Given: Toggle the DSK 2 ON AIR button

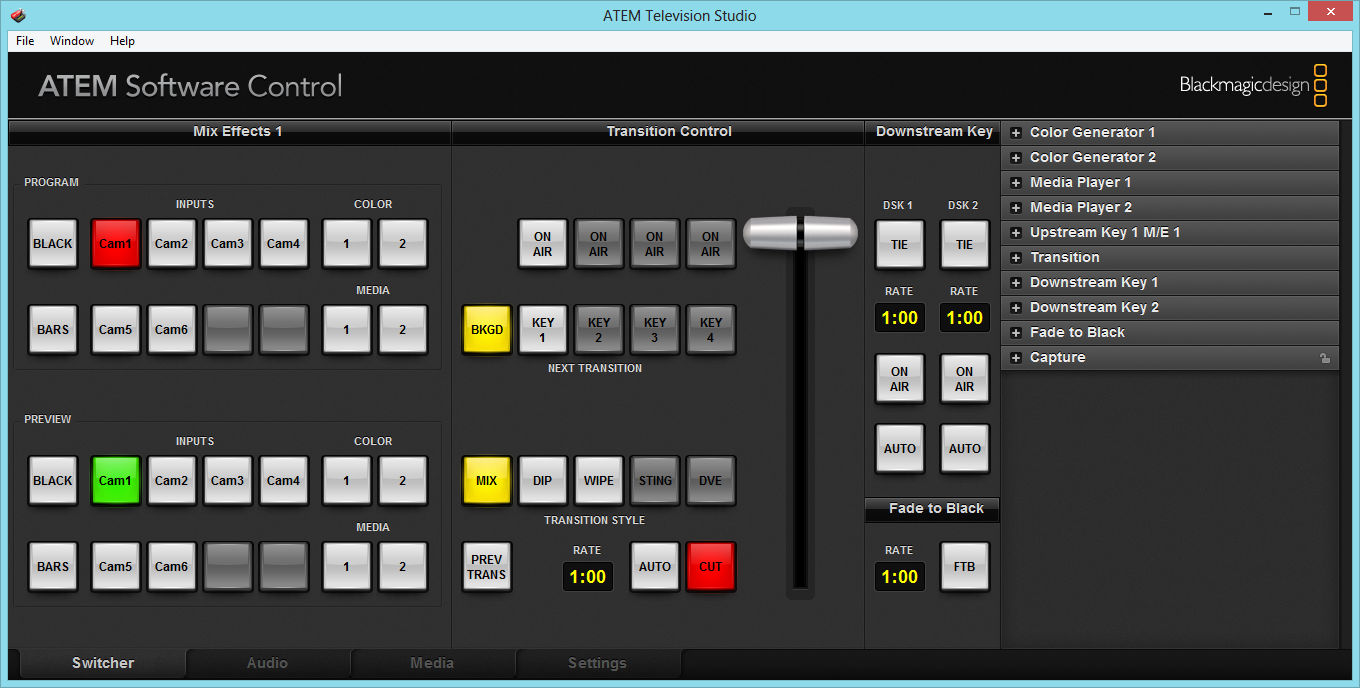Looking at the screenshot, I should coord(964,378).
